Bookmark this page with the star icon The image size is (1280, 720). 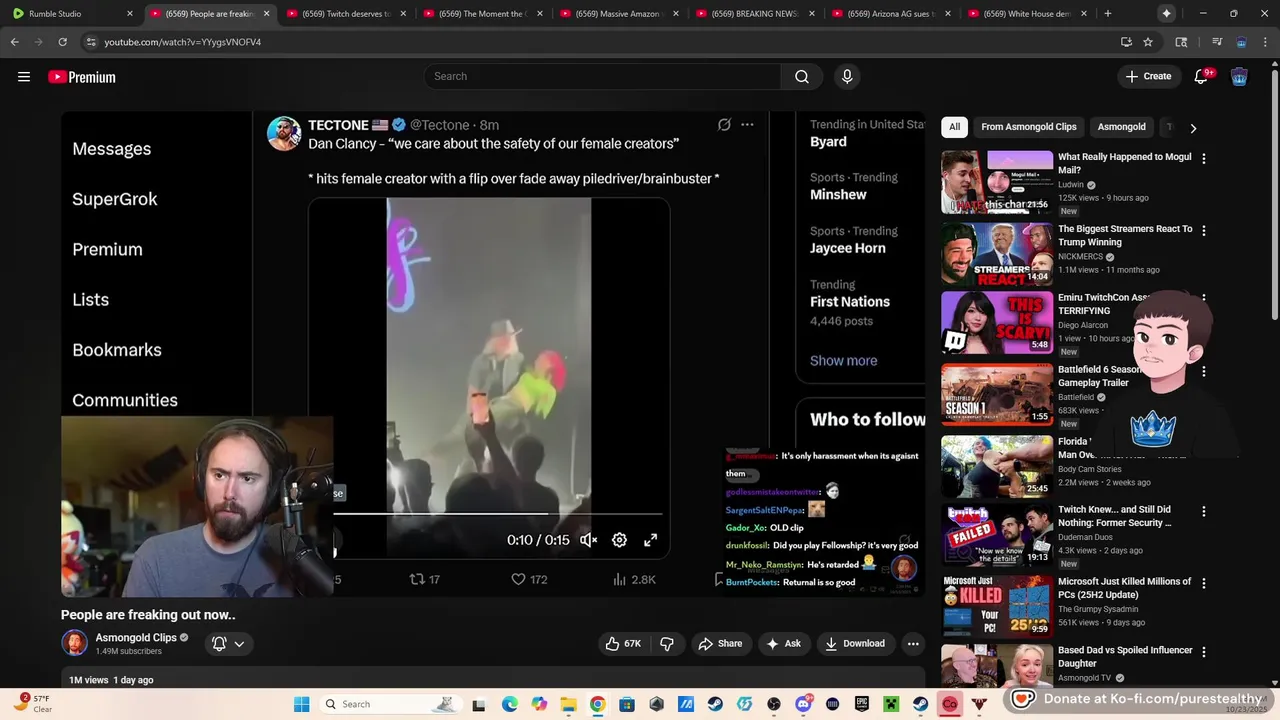point(1148,42)
